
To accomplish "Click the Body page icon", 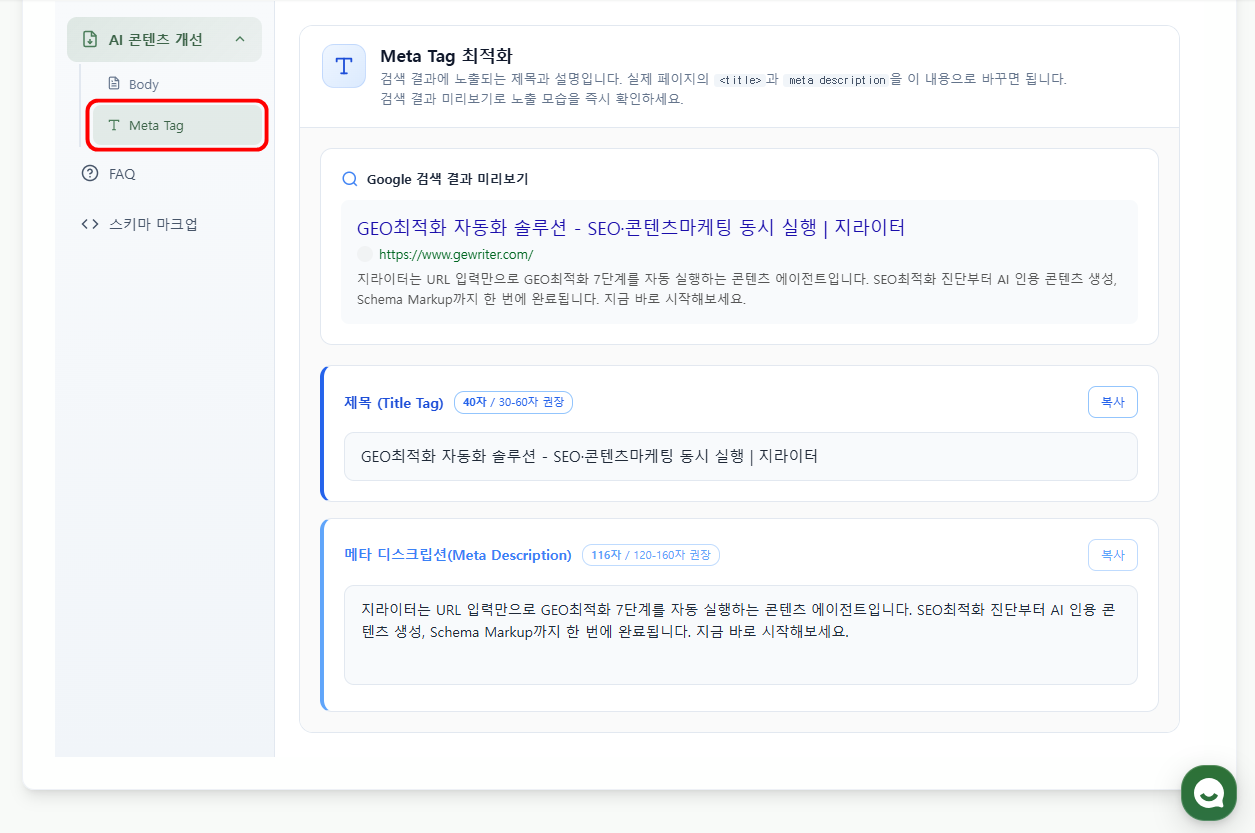I will coord(113,84).
